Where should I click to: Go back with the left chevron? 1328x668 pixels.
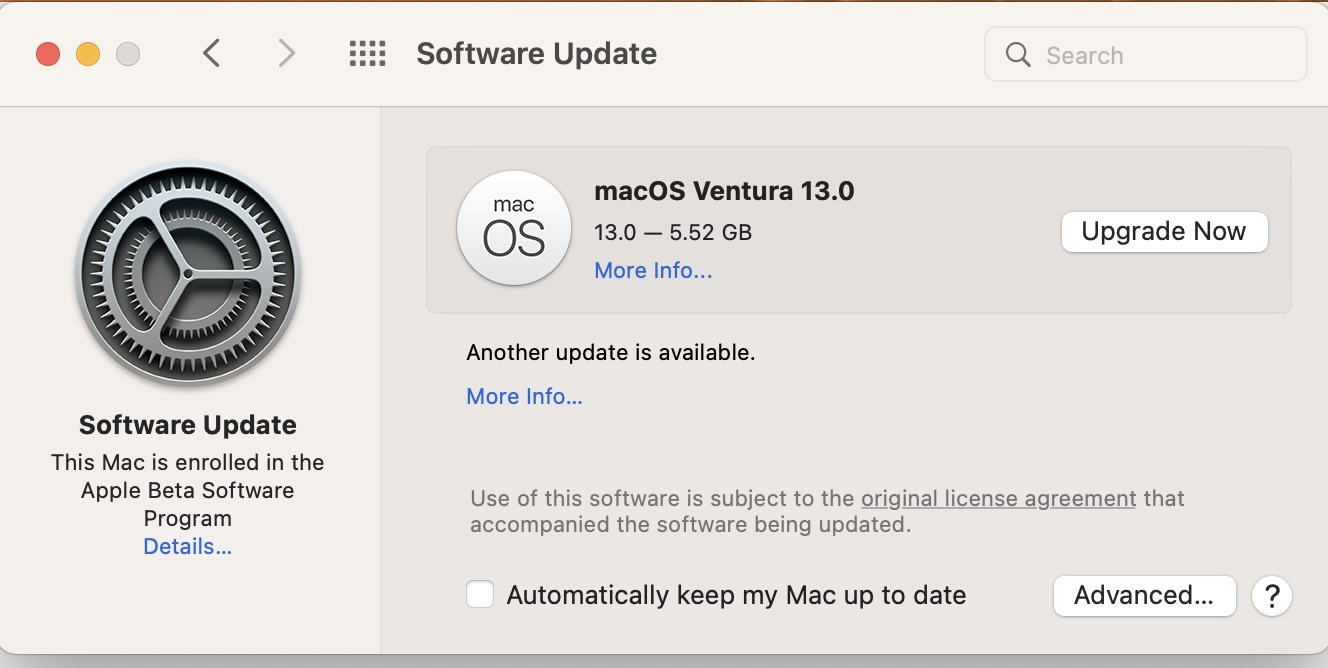coord(211,53)
